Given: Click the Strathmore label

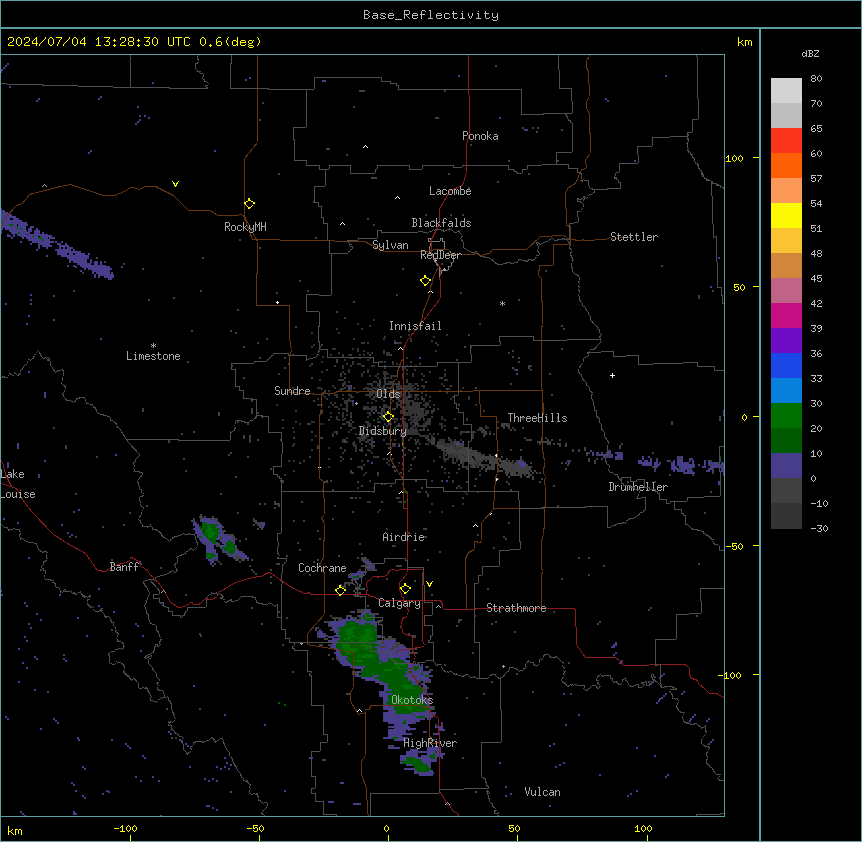Looking at the screenshot, I should (x=516, y=608).
